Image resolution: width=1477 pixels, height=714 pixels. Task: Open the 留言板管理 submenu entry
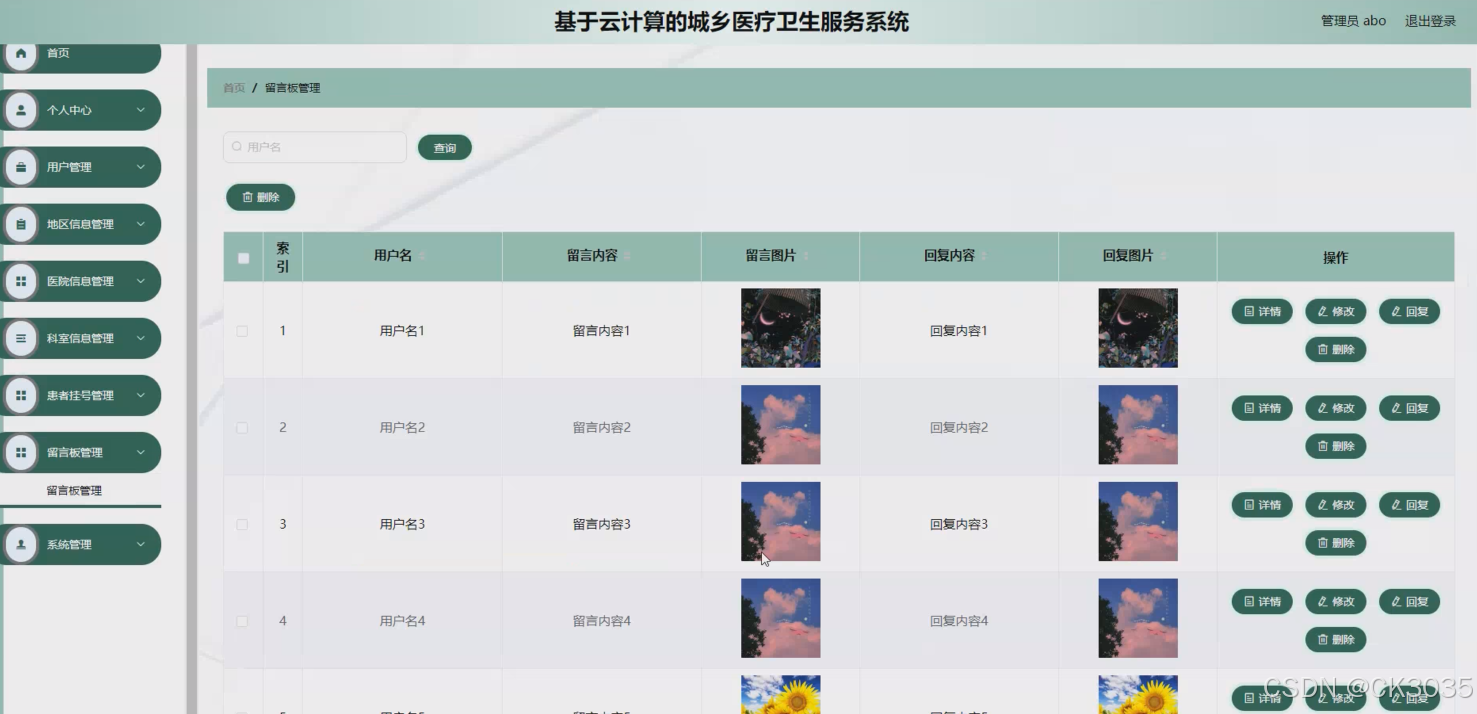click(x=74, y=491)
